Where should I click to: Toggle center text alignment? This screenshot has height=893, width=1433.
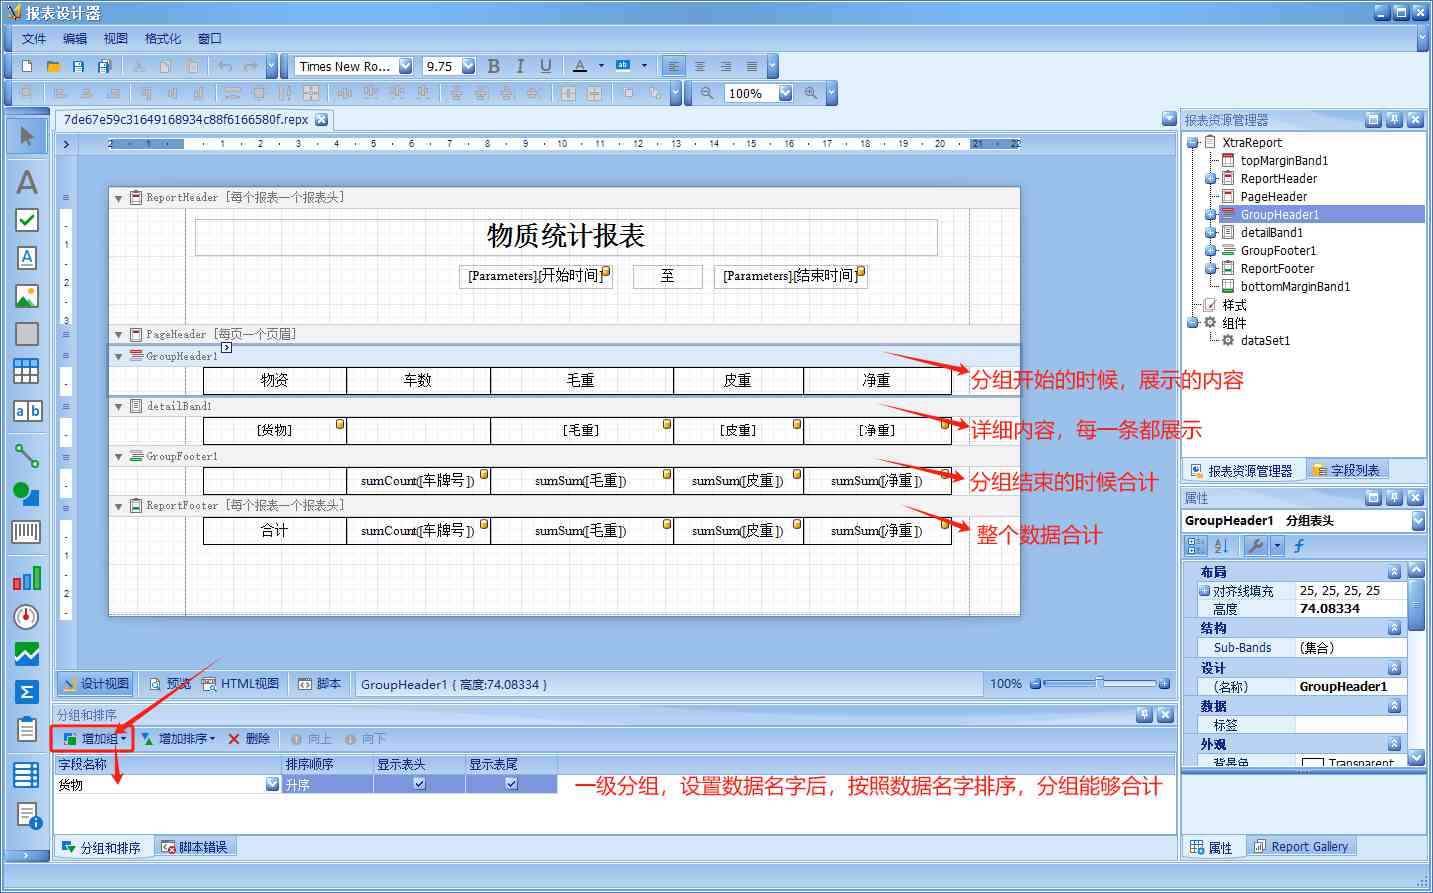(700, 67)
